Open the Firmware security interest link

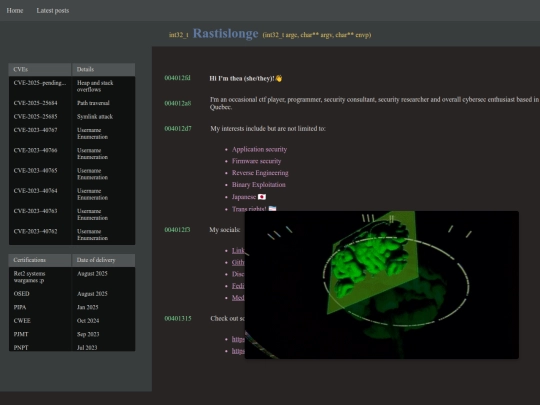pyautogui.click(x=257, y=161)
